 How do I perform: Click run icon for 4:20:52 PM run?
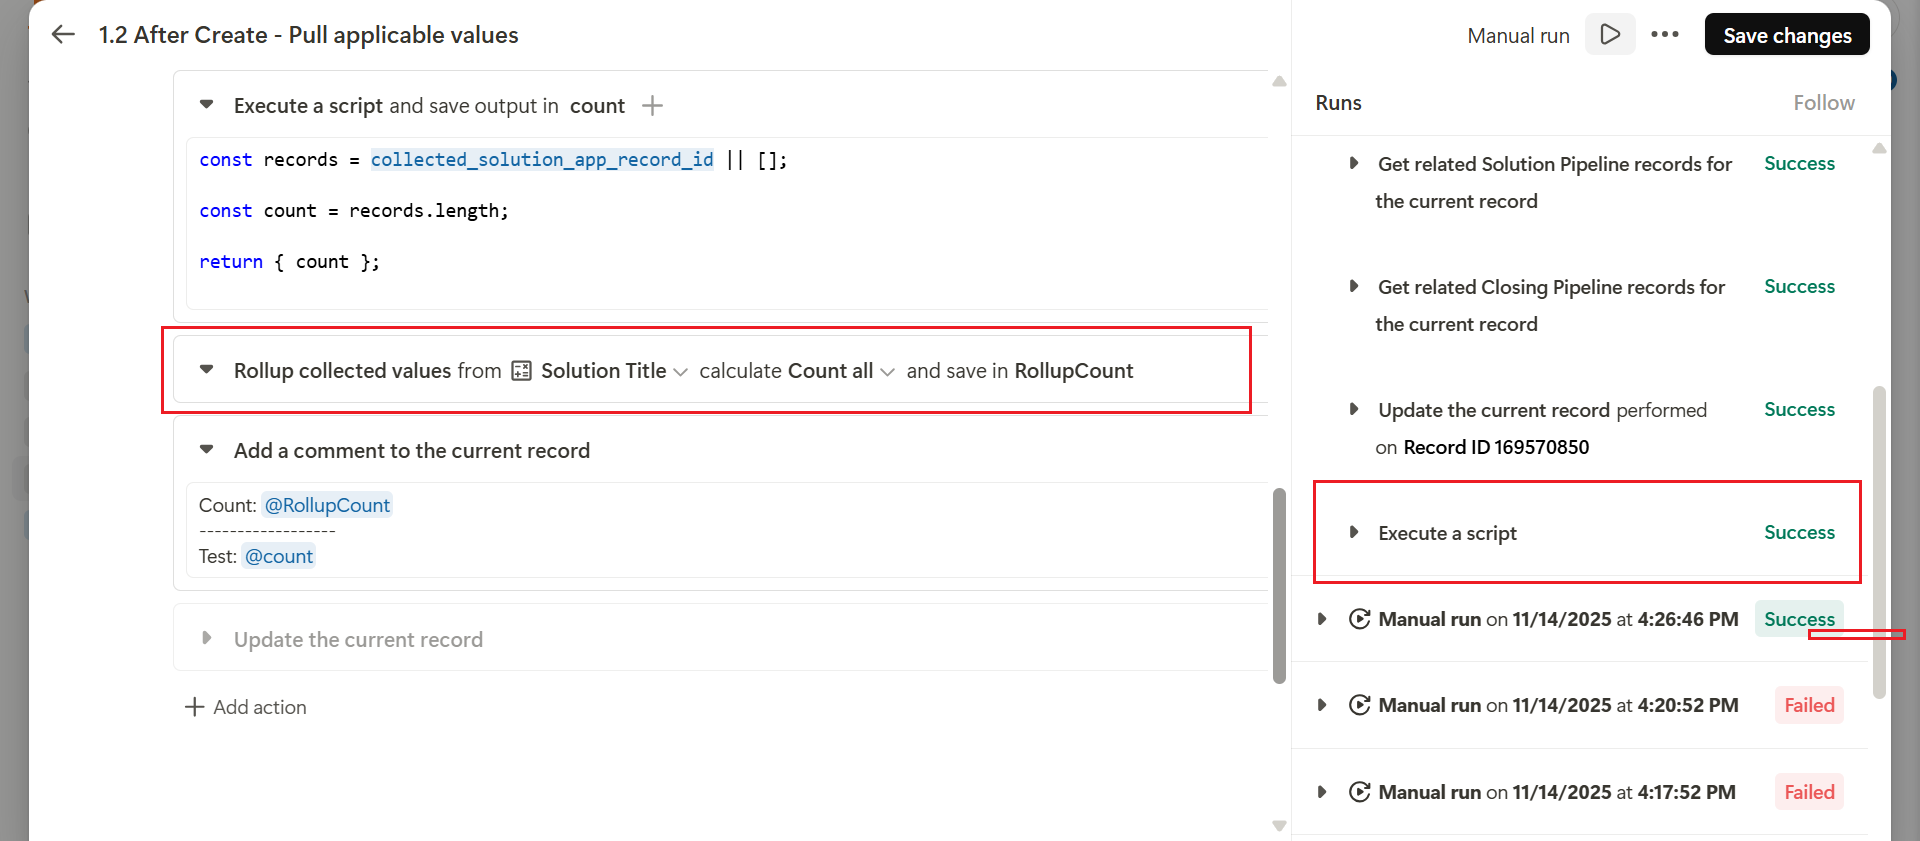1359,705
